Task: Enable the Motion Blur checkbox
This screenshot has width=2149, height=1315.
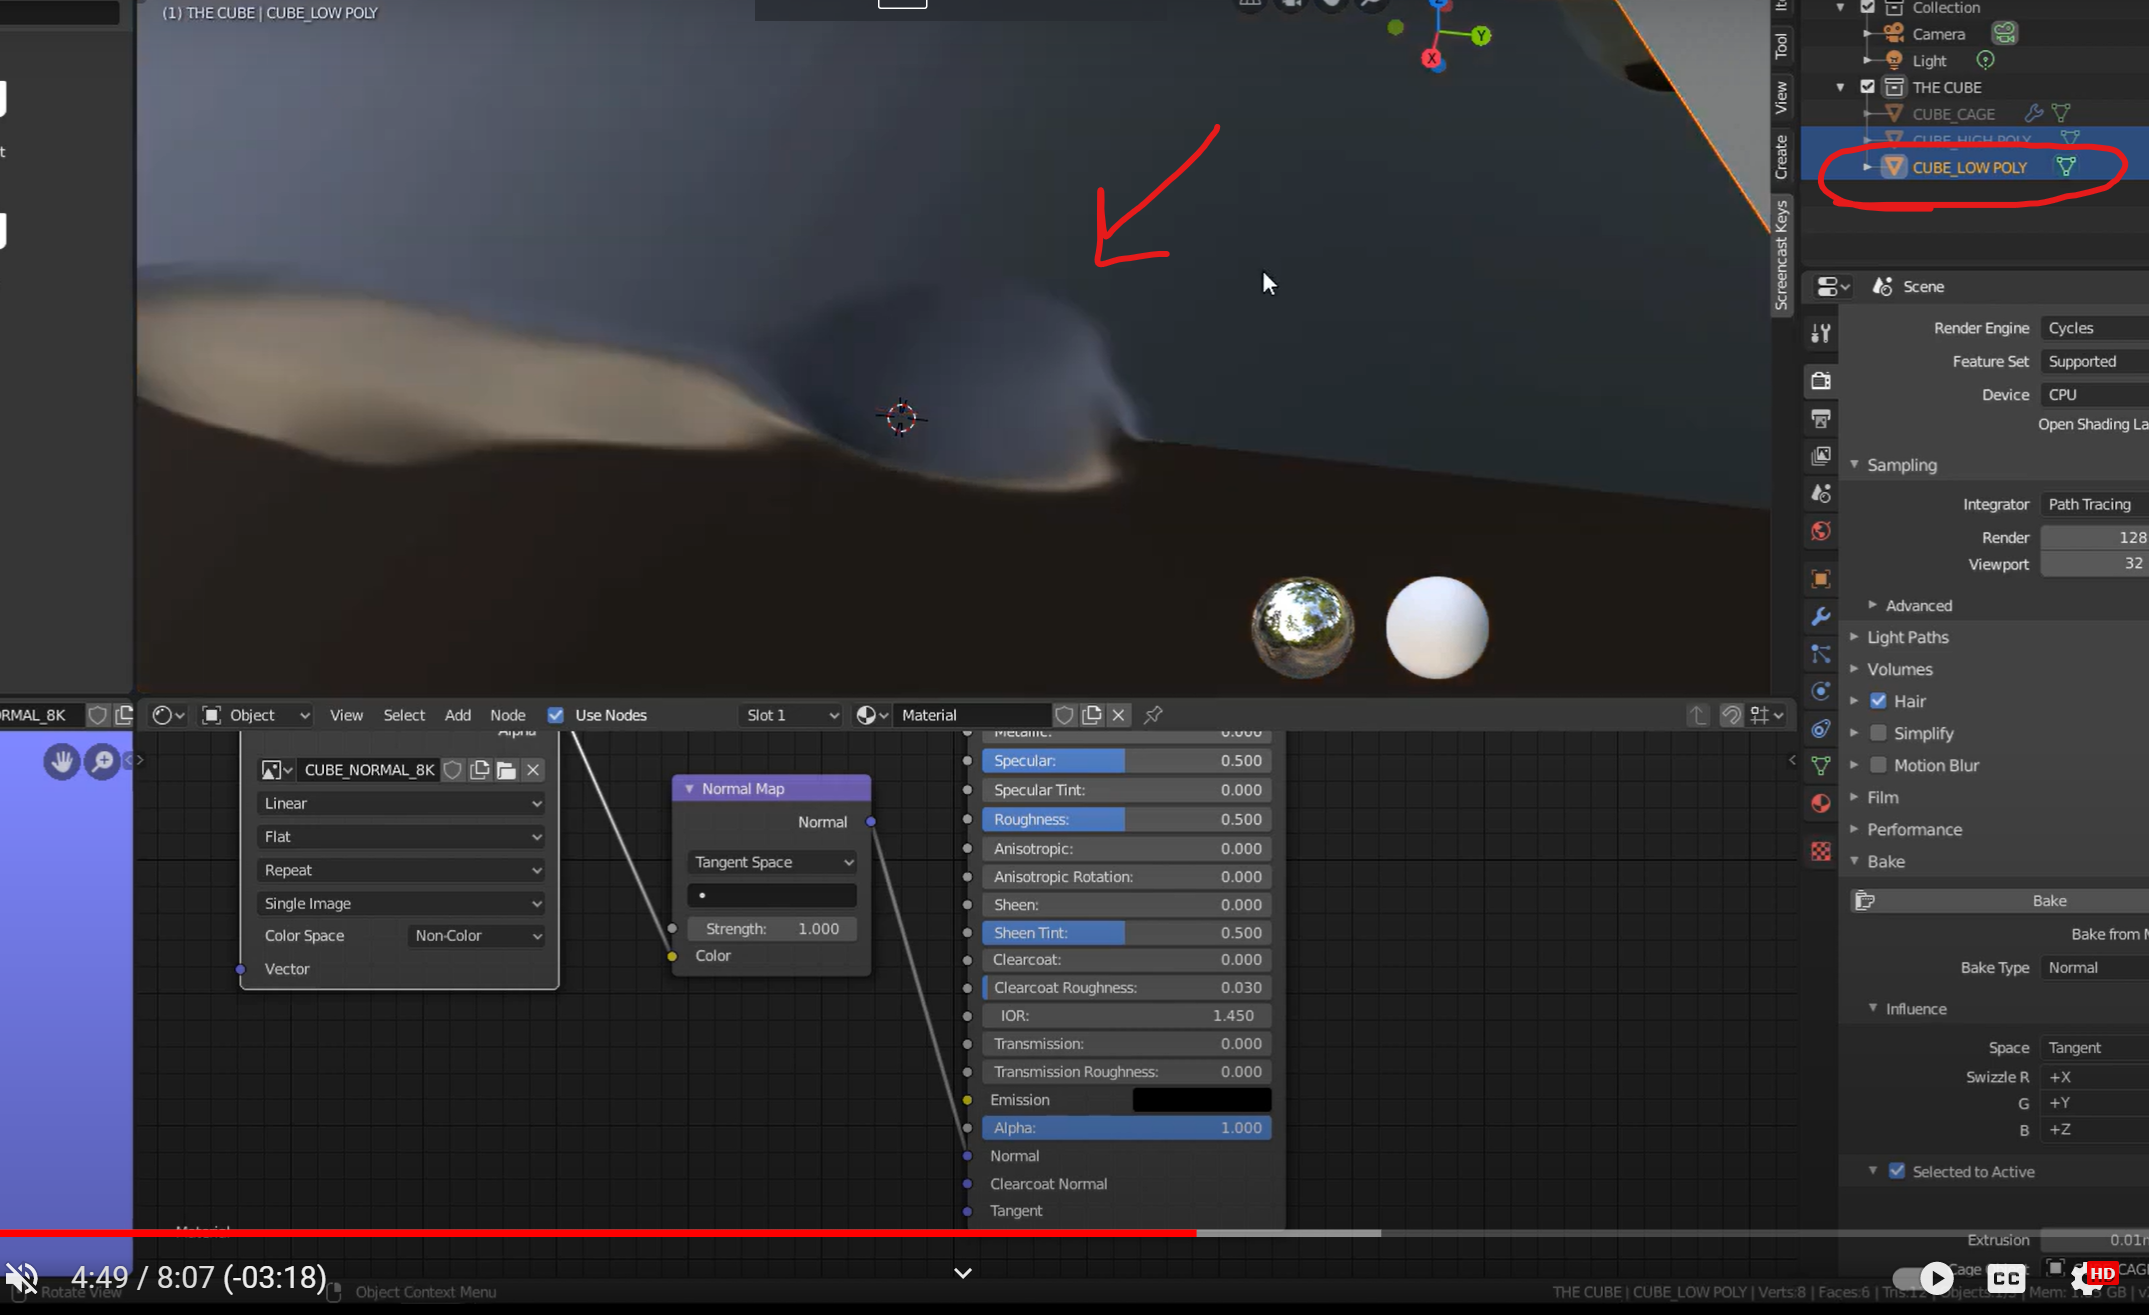Action: tap(1878, 765)
